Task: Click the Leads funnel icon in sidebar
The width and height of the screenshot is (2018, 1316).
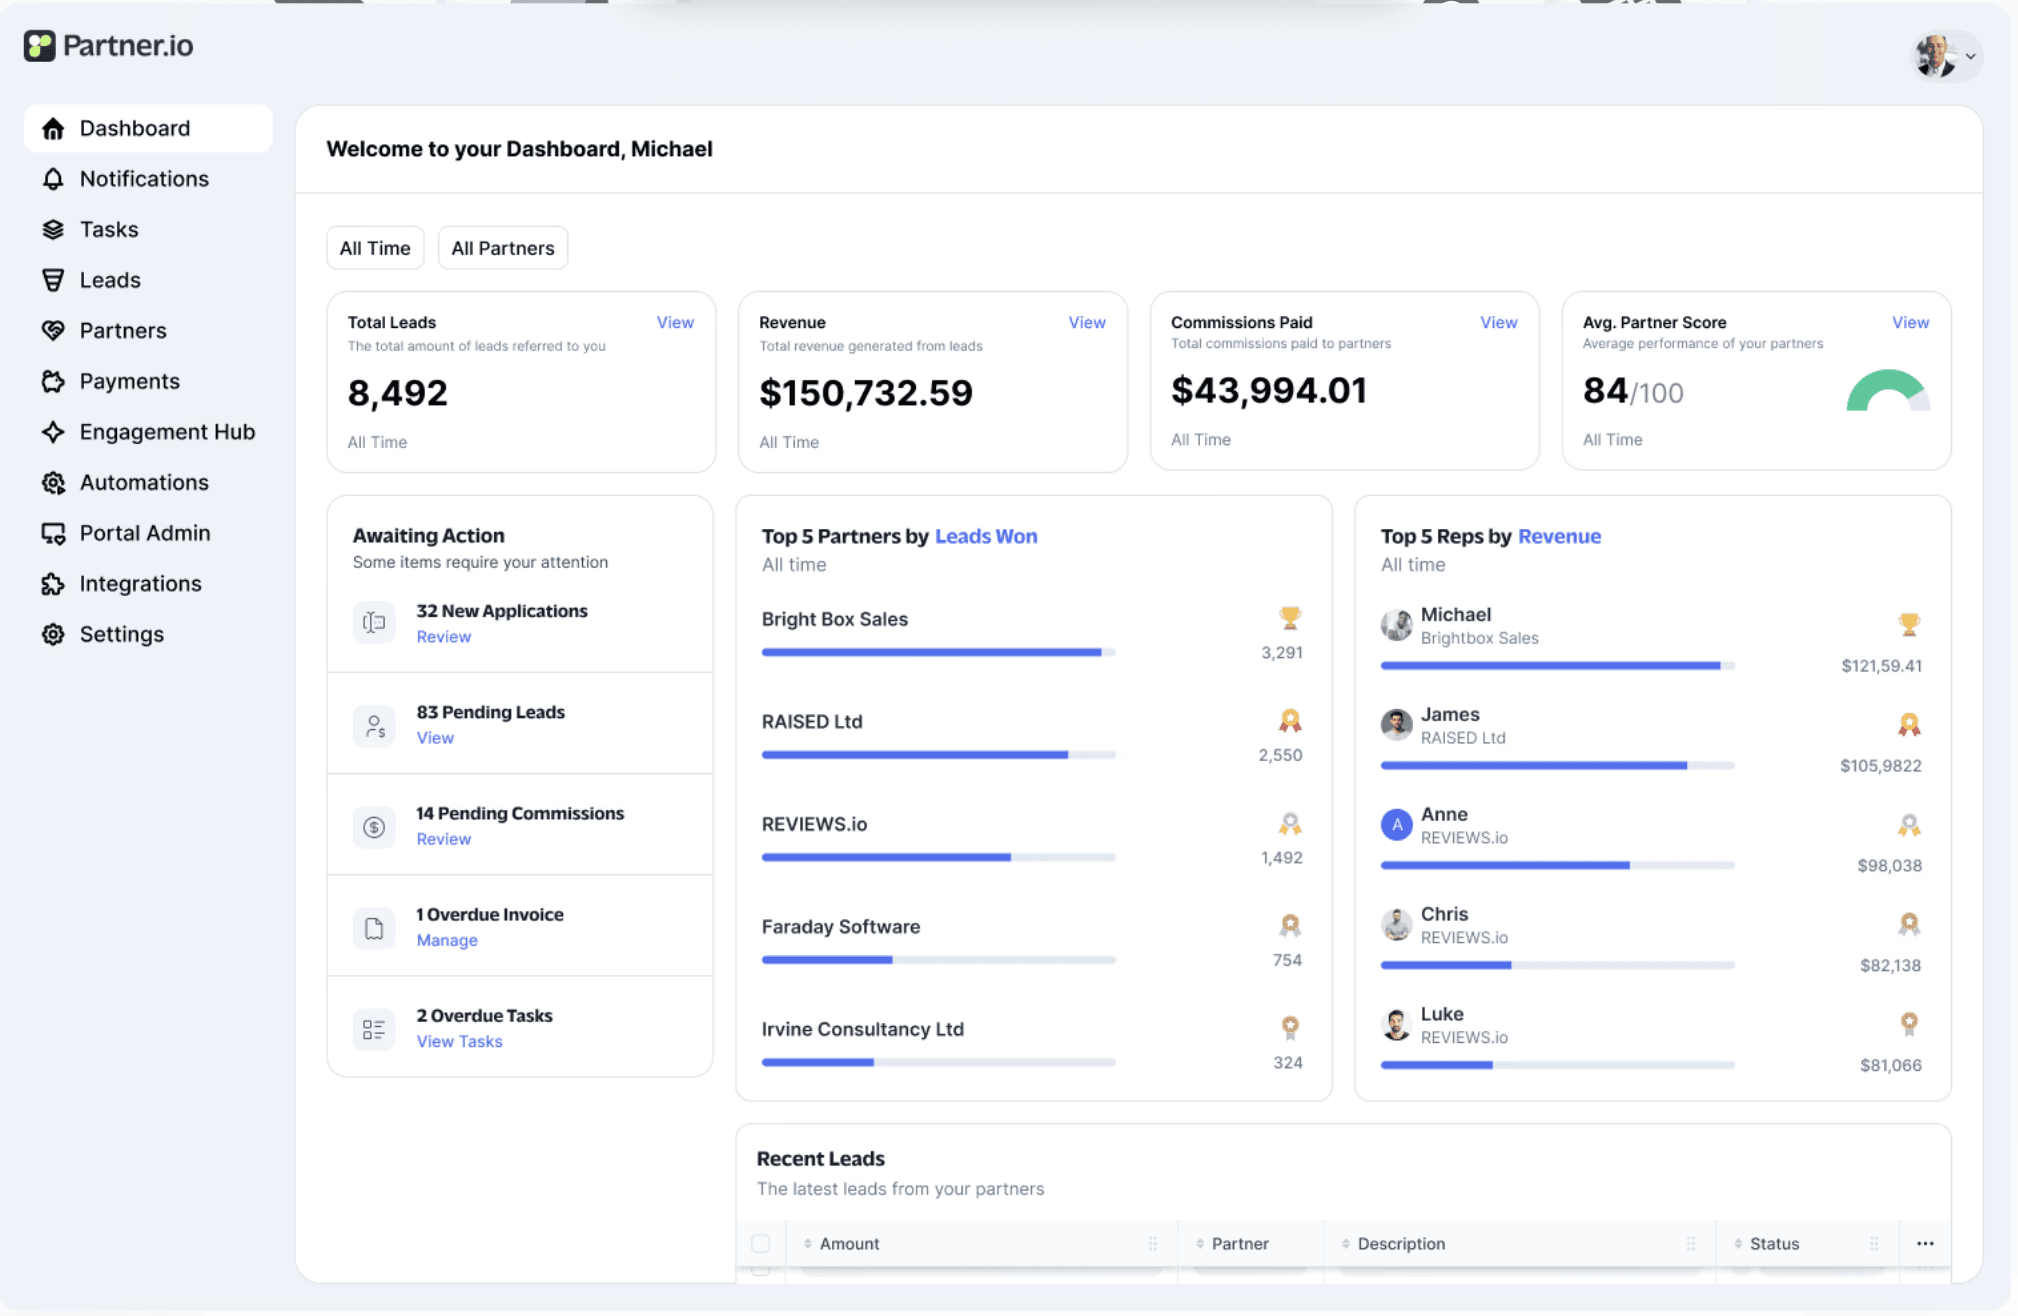Action: pos(53,280)
